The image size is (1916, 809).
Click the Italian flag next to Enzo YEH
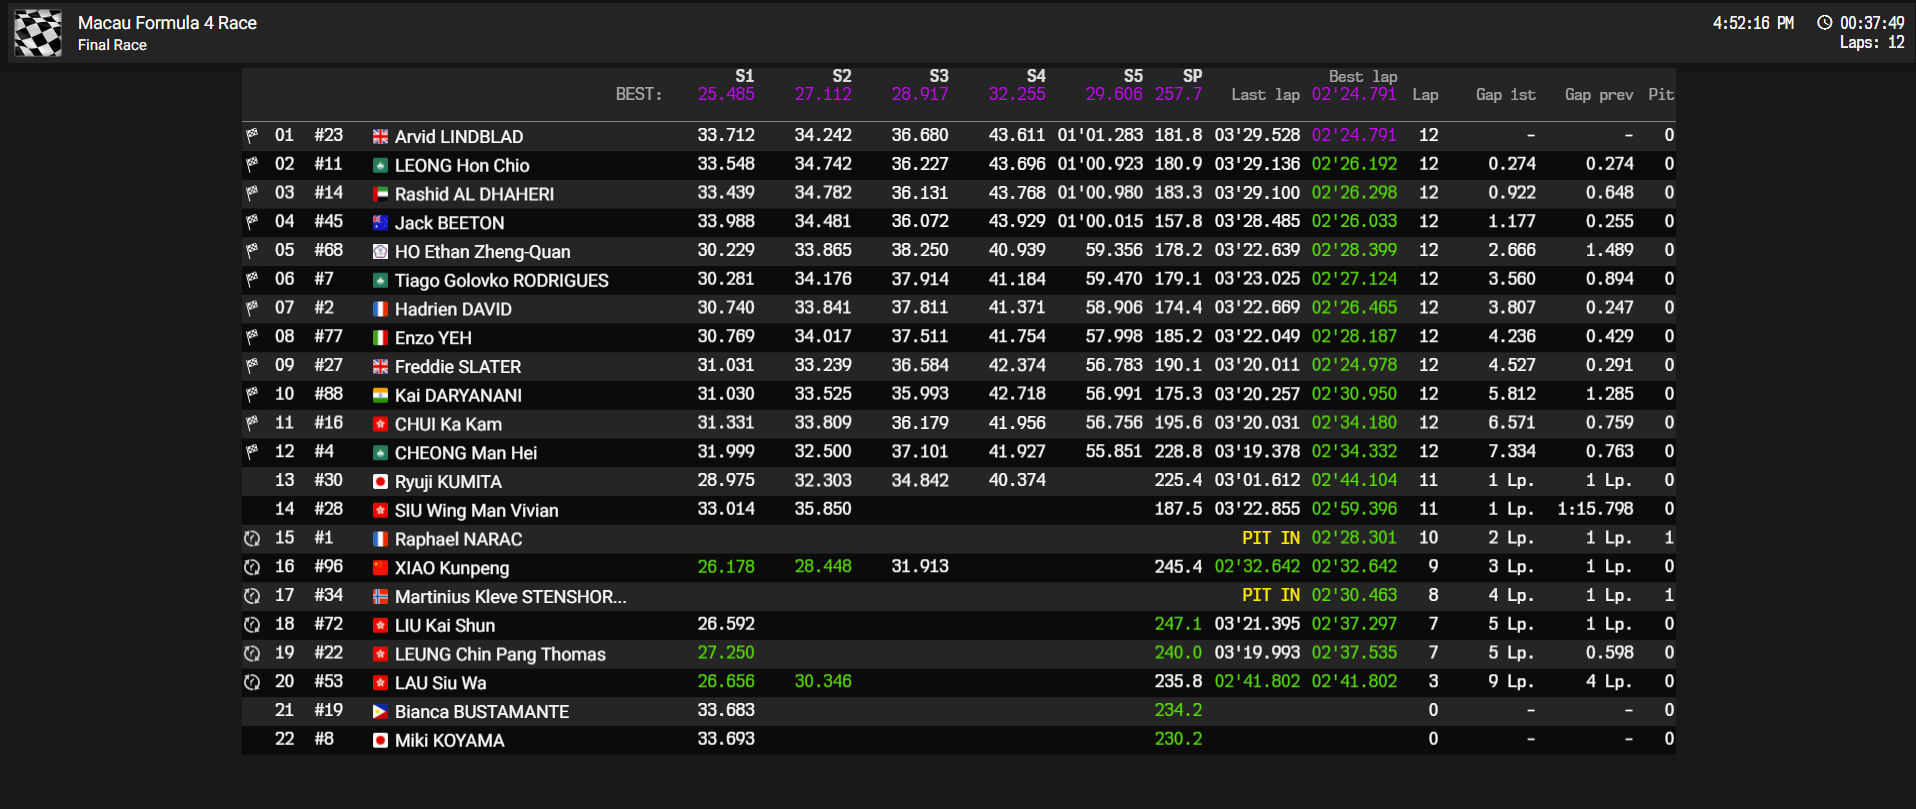[380, 338]
